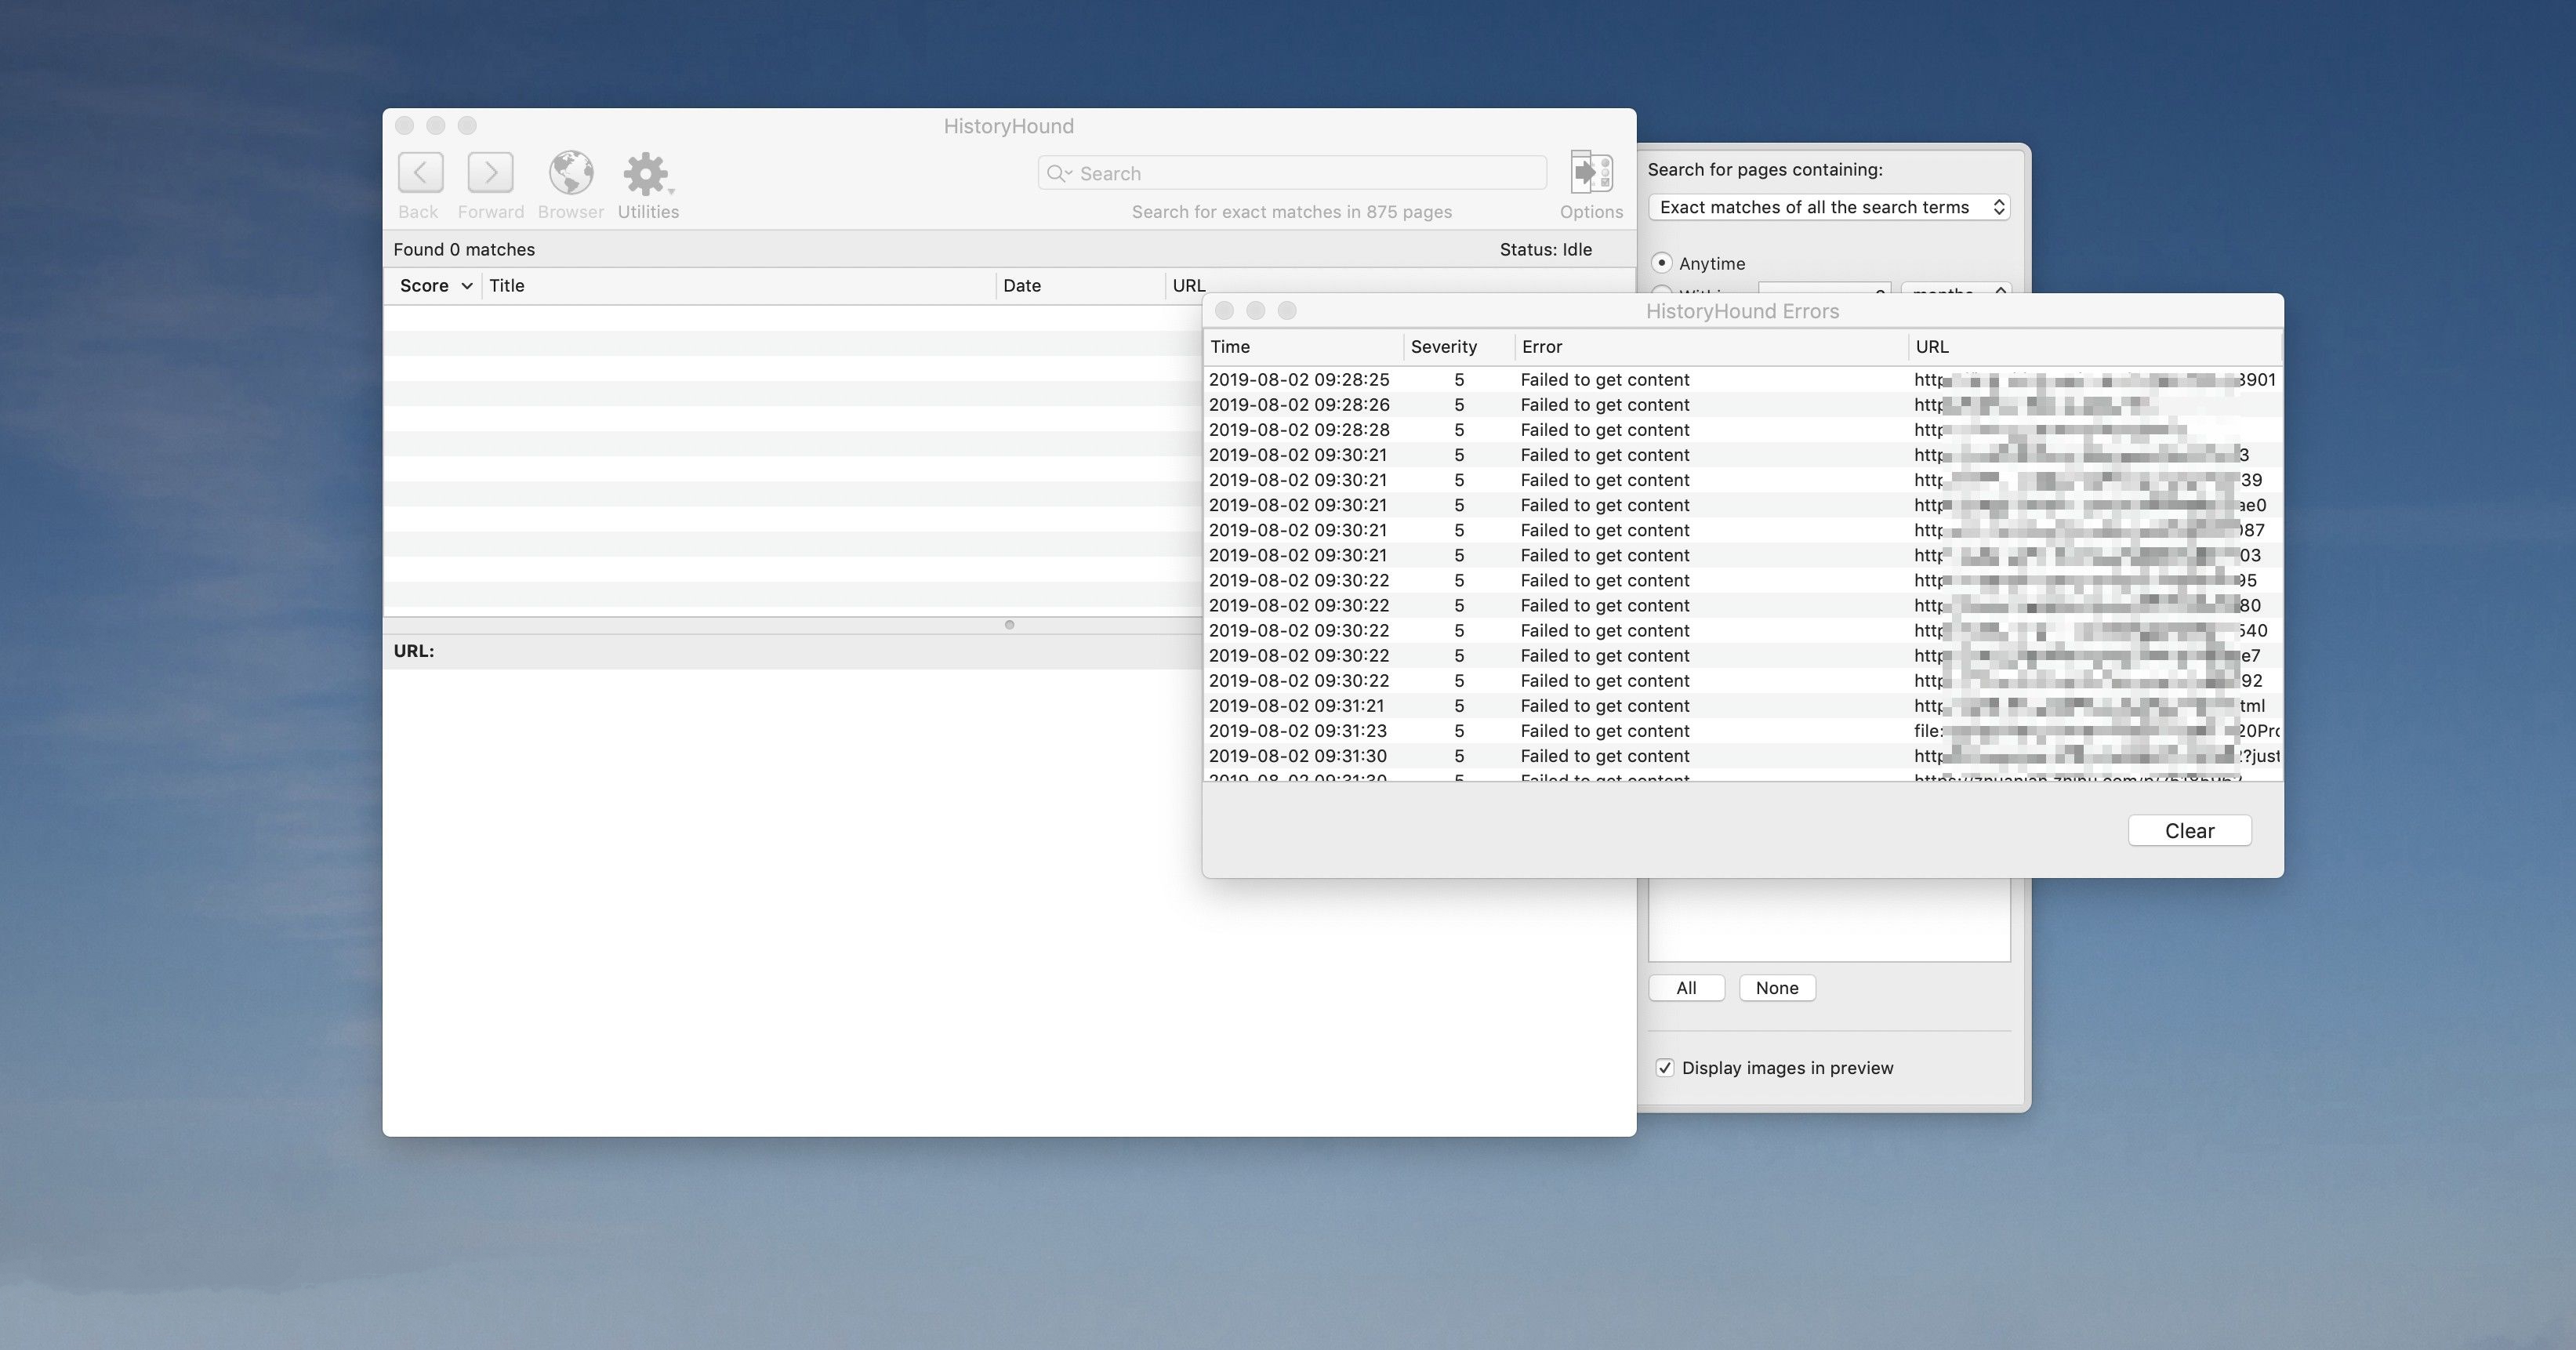Sort errors by Time column header
This screenshot has width=2576, height=1350.
[x=1303, y=347]
